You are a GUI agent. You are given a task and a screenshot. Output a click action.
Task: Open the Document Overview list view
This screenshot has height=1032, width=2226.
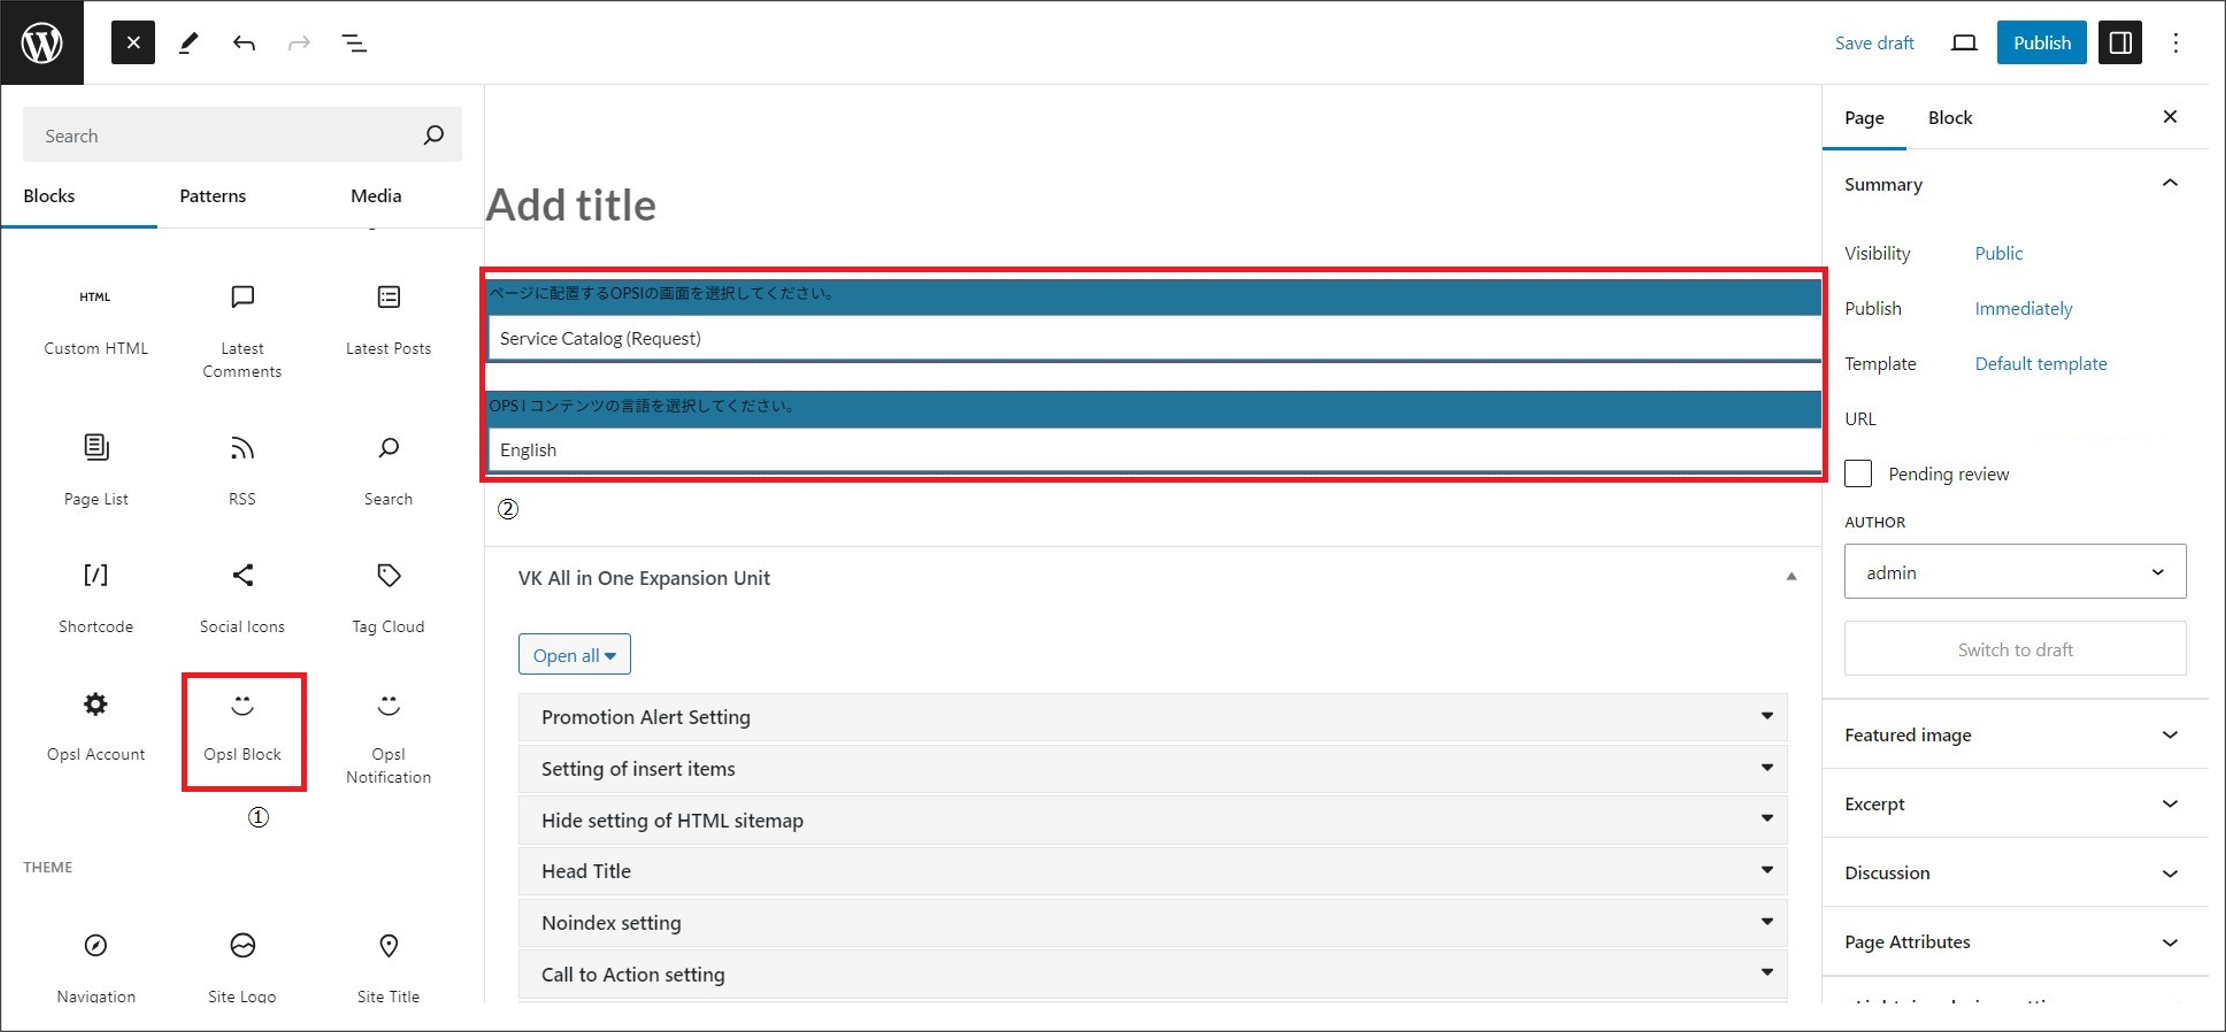click(354, 43)
